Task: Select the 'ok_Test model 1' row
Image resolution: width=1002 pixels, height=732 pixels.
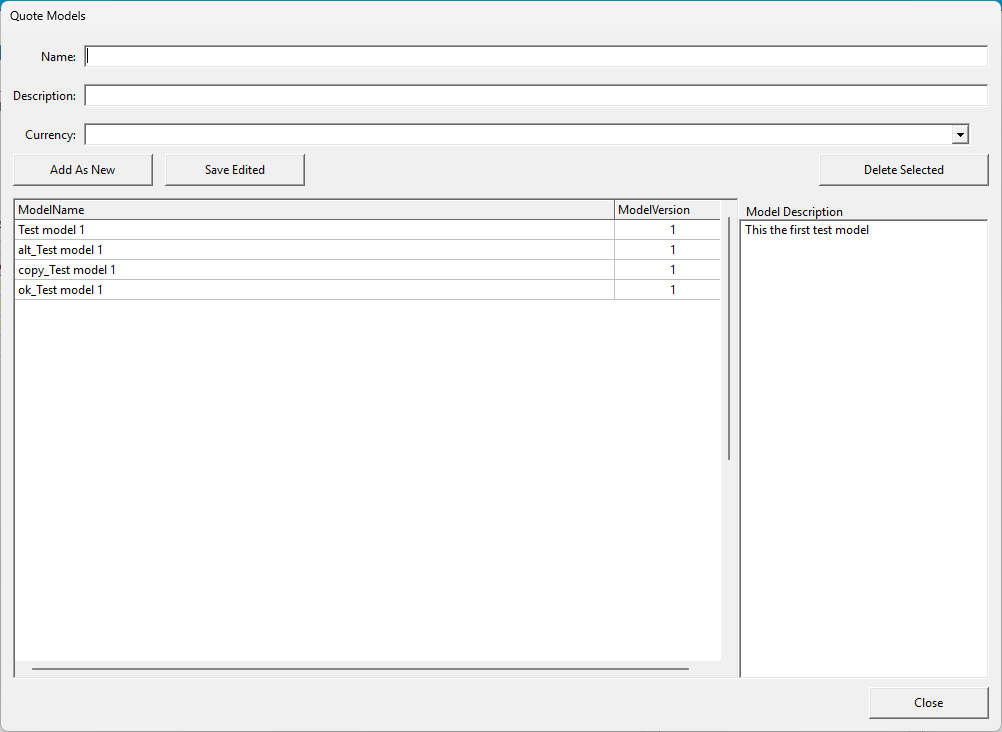Action: tap(314, 290)
